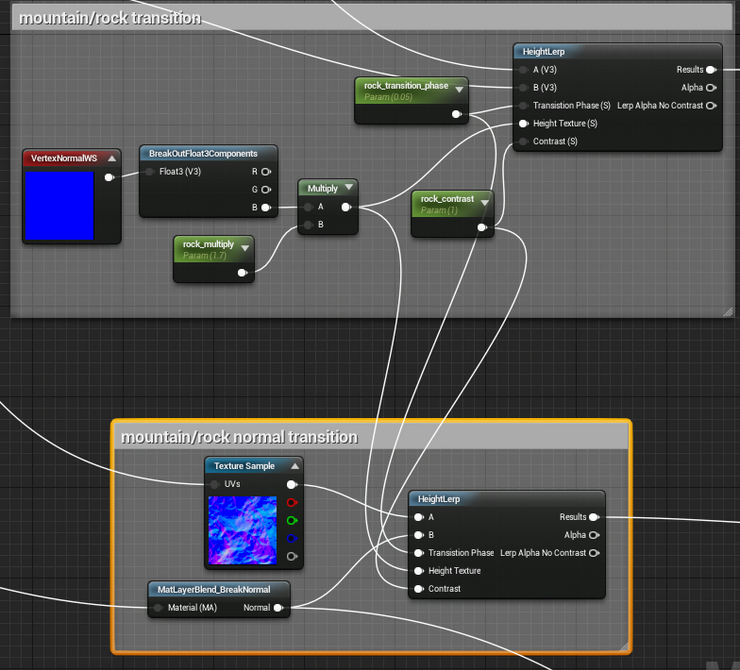Select the MatLayerBlend_BreakNormal node title
The height and width of the screenshot is (670, 740).
(x=214, y=590)
